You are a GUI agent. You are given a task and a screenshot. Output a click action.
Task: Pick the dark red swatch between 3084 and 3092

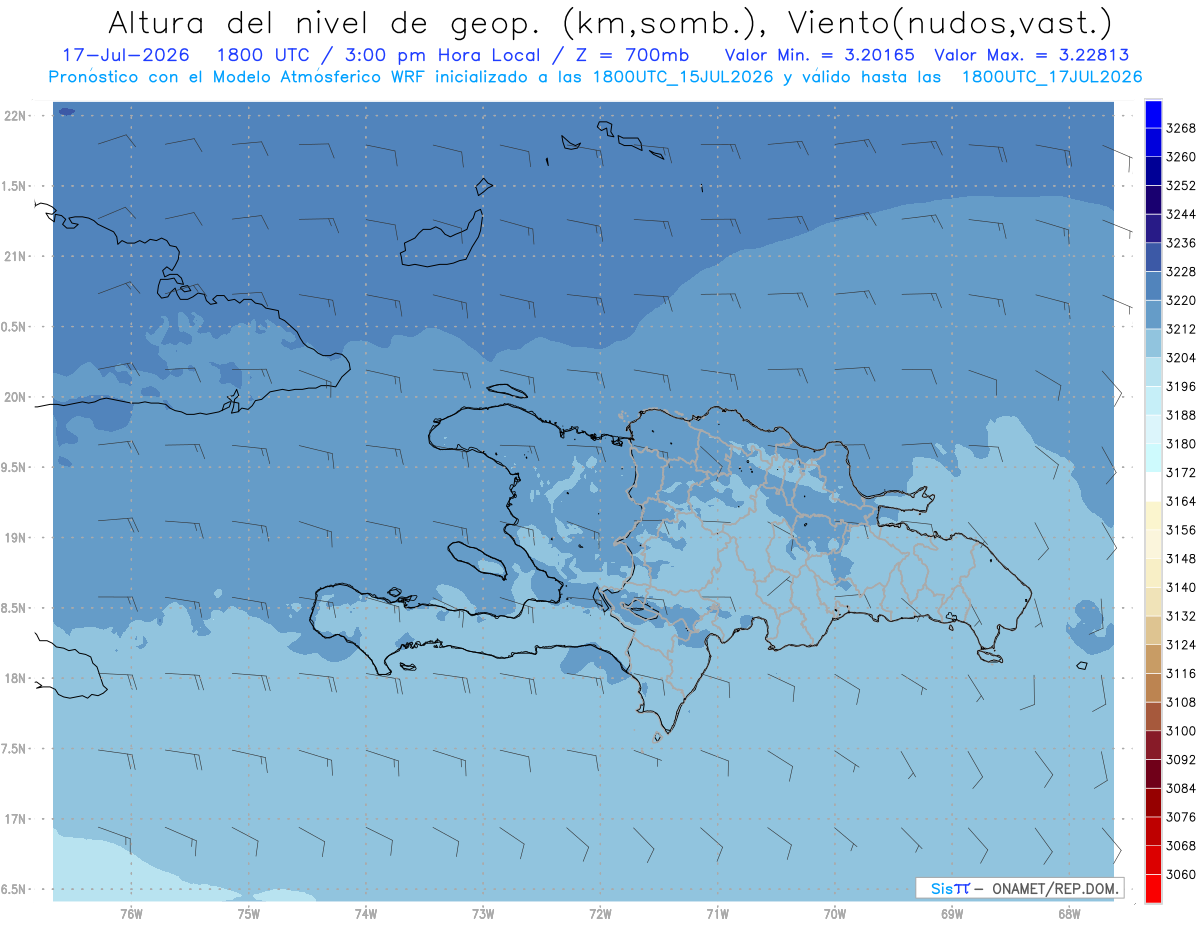point(1153,774)
